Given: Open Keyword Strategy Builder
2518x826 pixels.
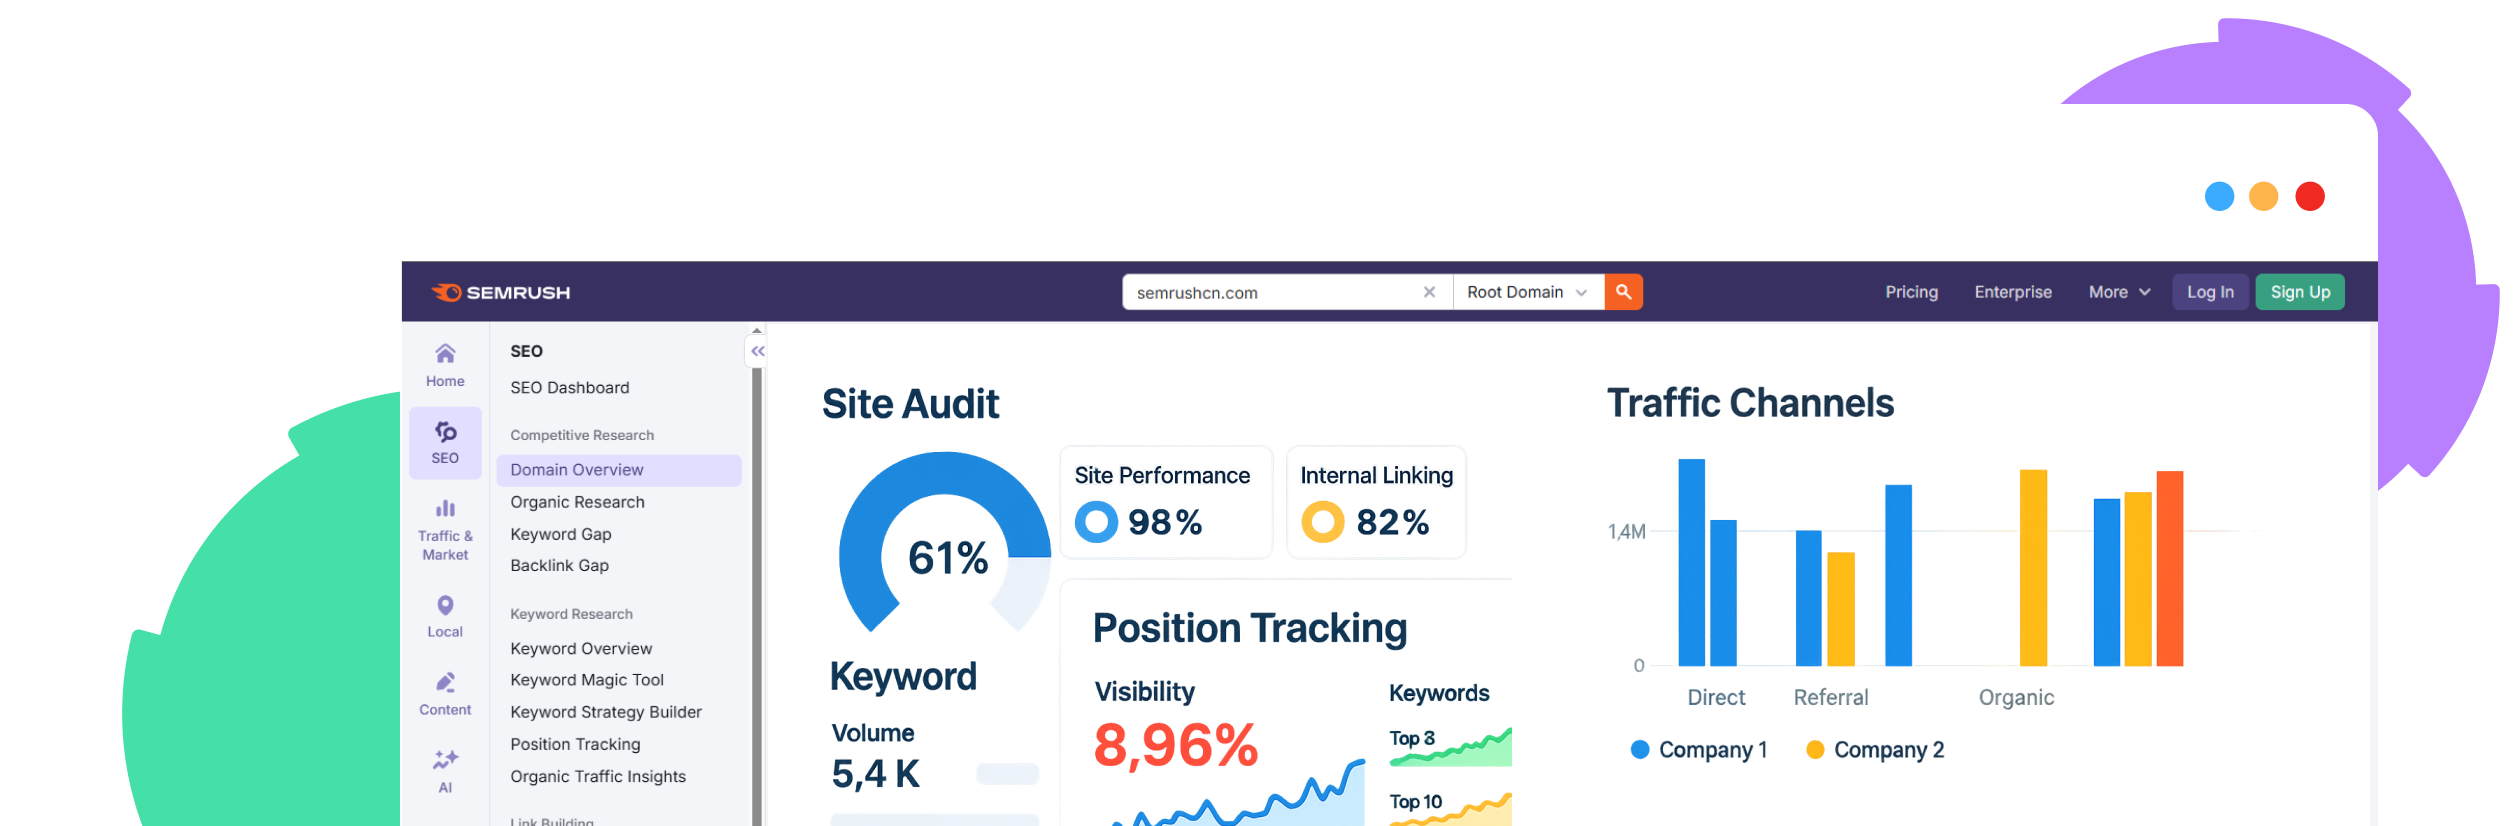Looking at the screenshot, I should point(605,712).
